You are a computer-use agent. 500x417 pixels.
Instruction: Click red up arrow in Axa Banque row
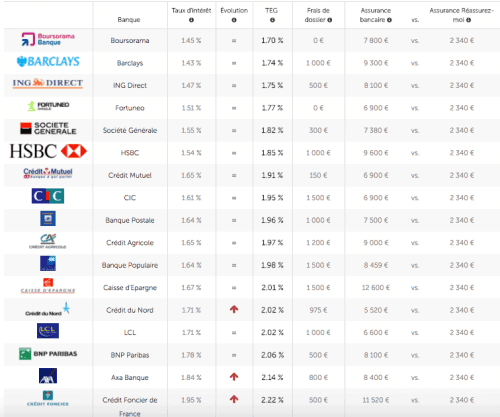pos(234,377)
